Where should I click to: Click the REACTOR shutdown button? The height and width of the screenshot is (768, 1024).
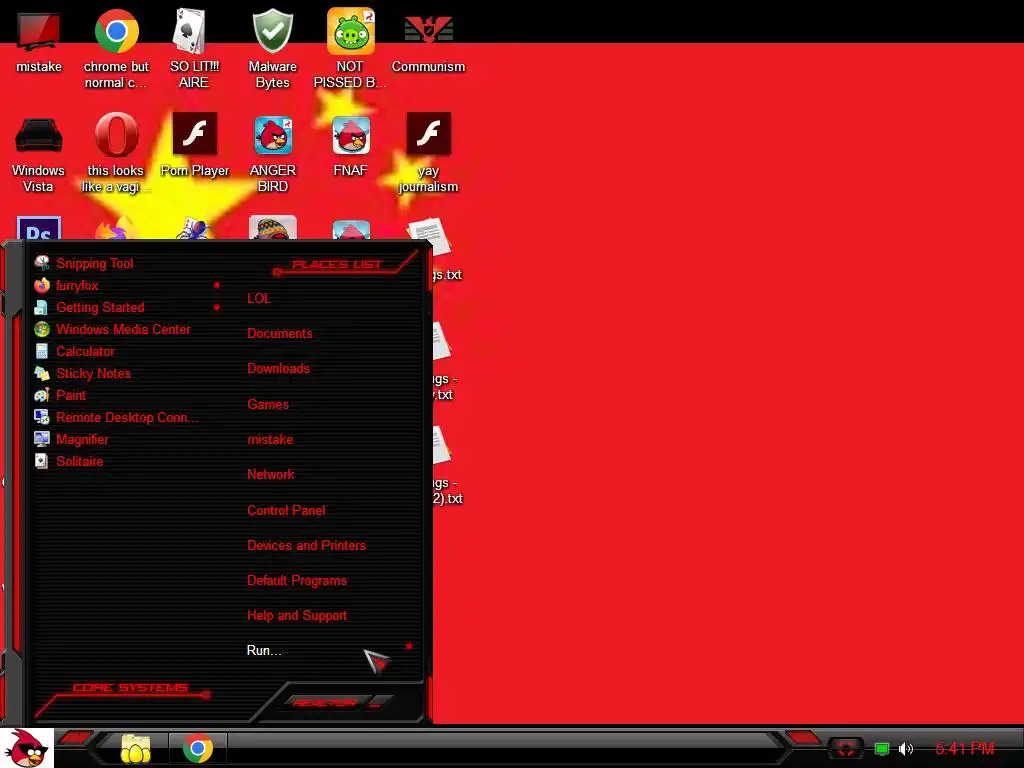coord(325,703)
